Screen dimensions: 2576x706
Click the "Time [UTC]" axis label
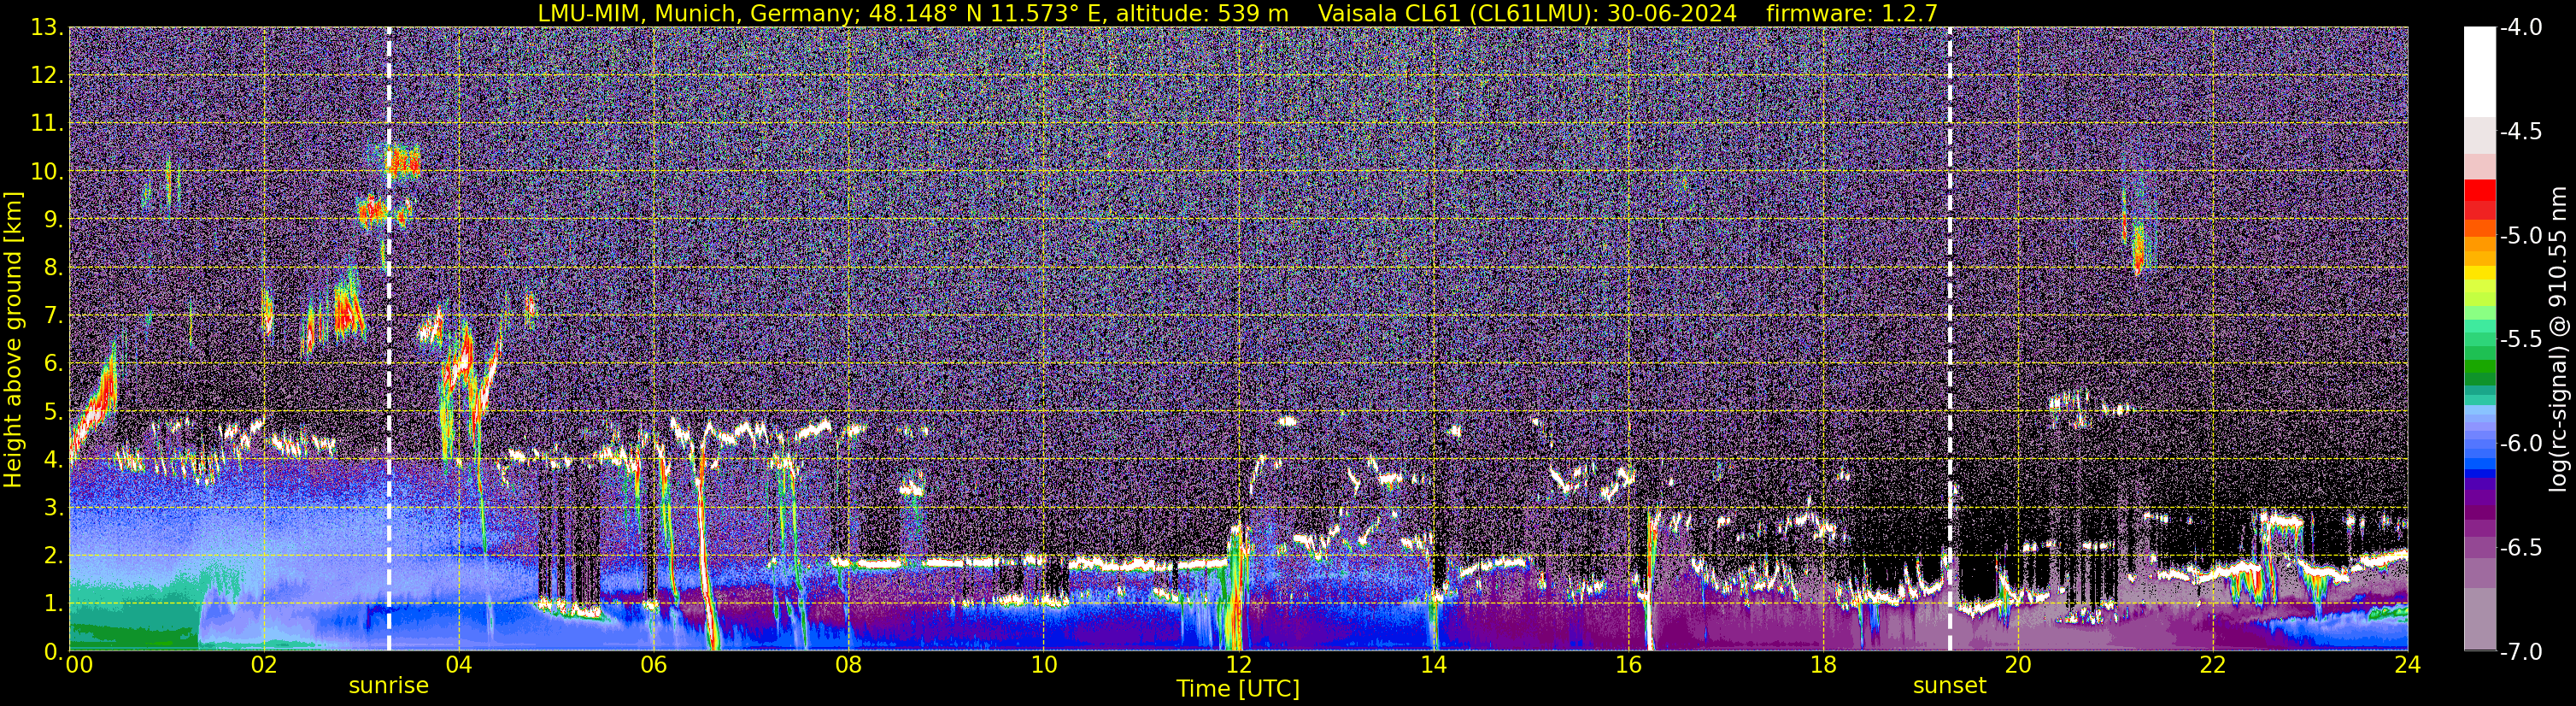1238,689
